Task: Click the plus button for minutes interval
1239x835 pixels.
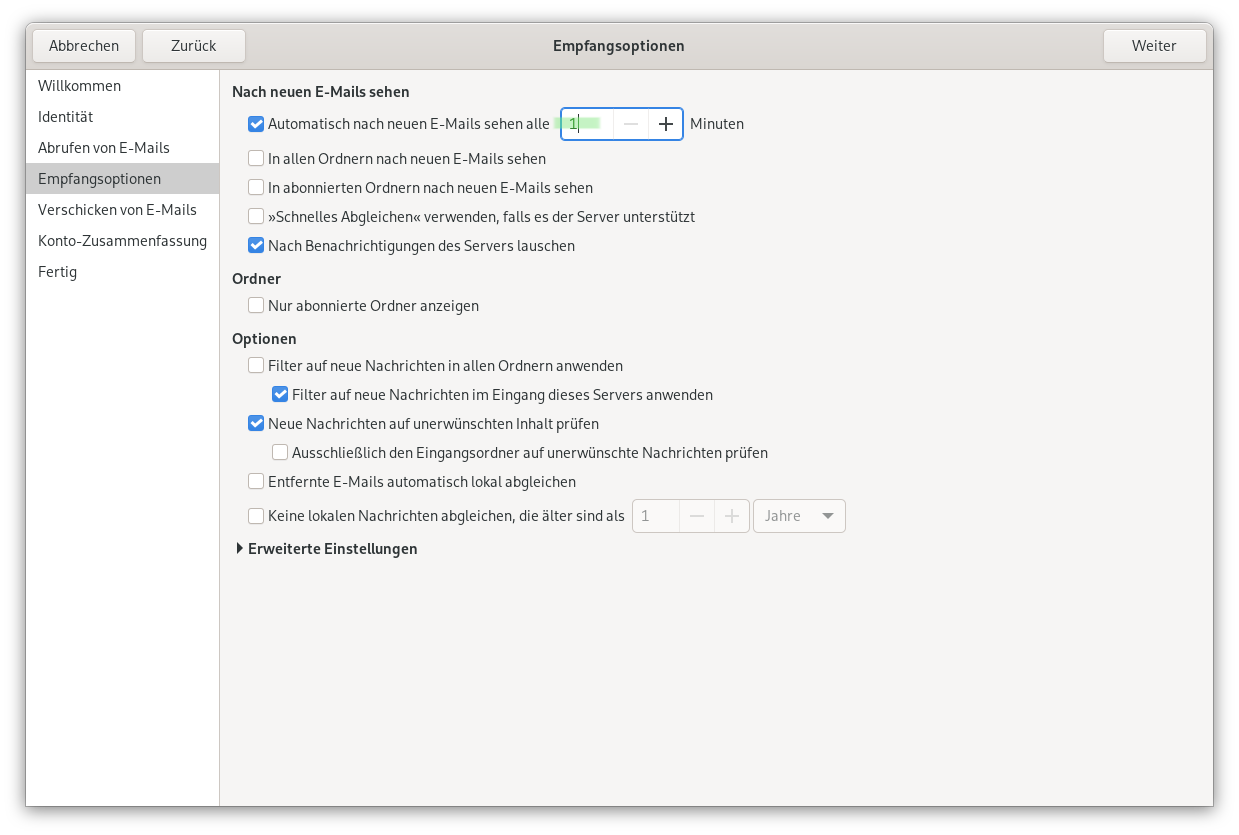Action: [666, 124]
